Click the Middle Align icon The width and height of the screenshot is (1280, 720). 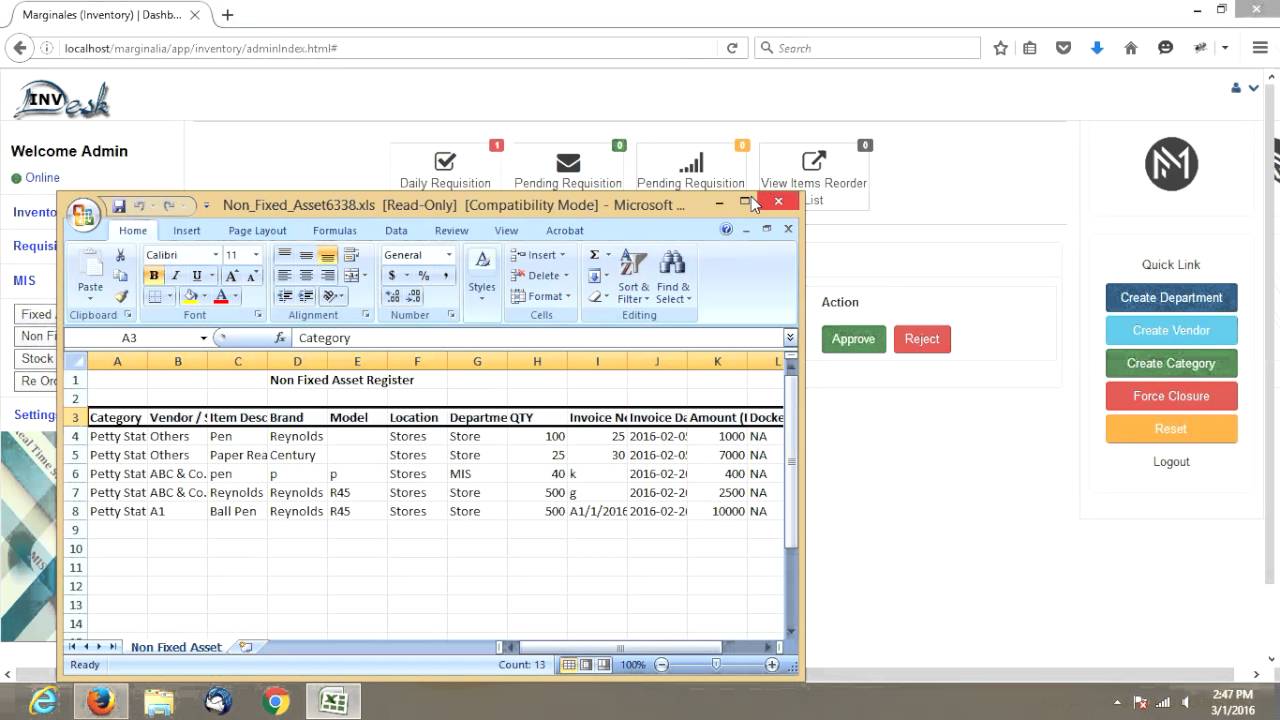(x=306, y=255)
